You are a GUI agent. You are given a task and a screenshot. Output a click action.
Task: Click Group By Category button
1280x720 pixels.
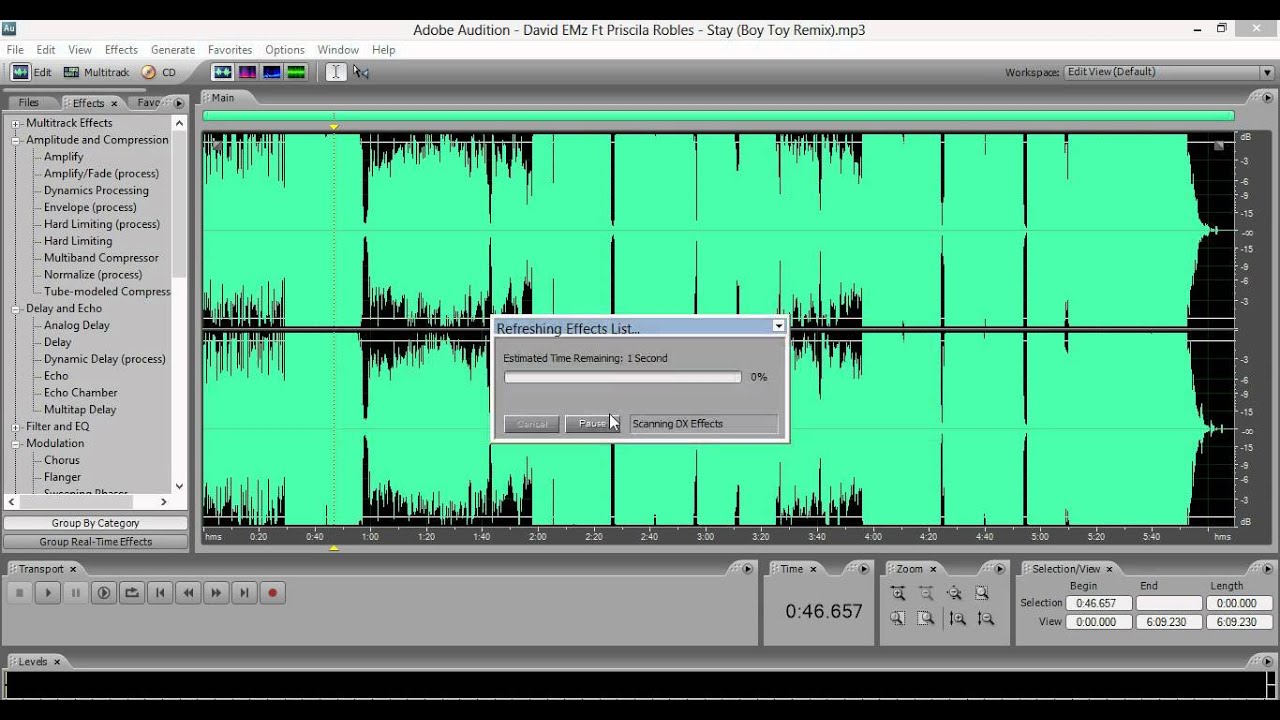coord(96,523)
